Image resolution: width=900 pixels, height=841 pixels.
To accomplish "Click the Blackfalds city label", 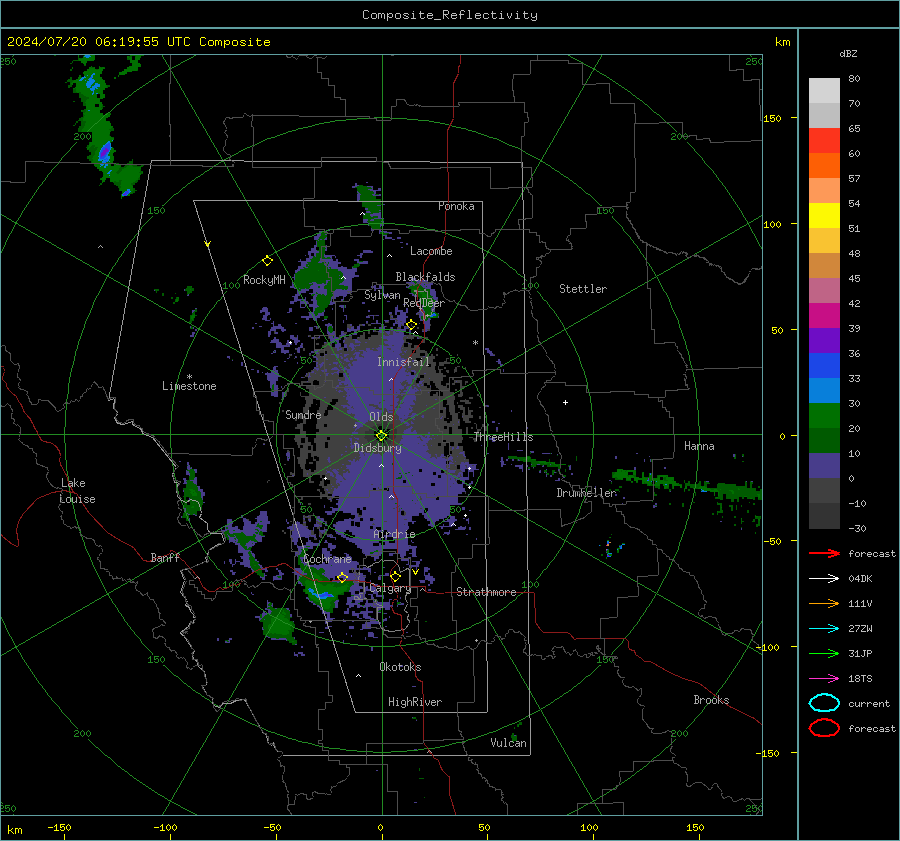I will 425,277.
